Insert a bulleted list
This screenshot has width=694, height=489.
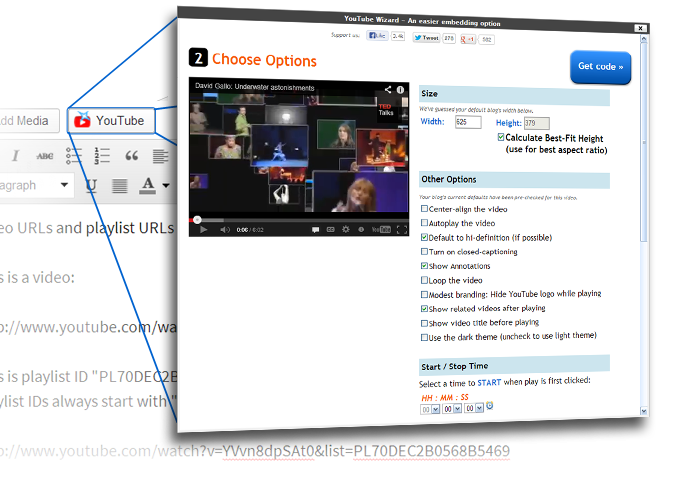73,155
